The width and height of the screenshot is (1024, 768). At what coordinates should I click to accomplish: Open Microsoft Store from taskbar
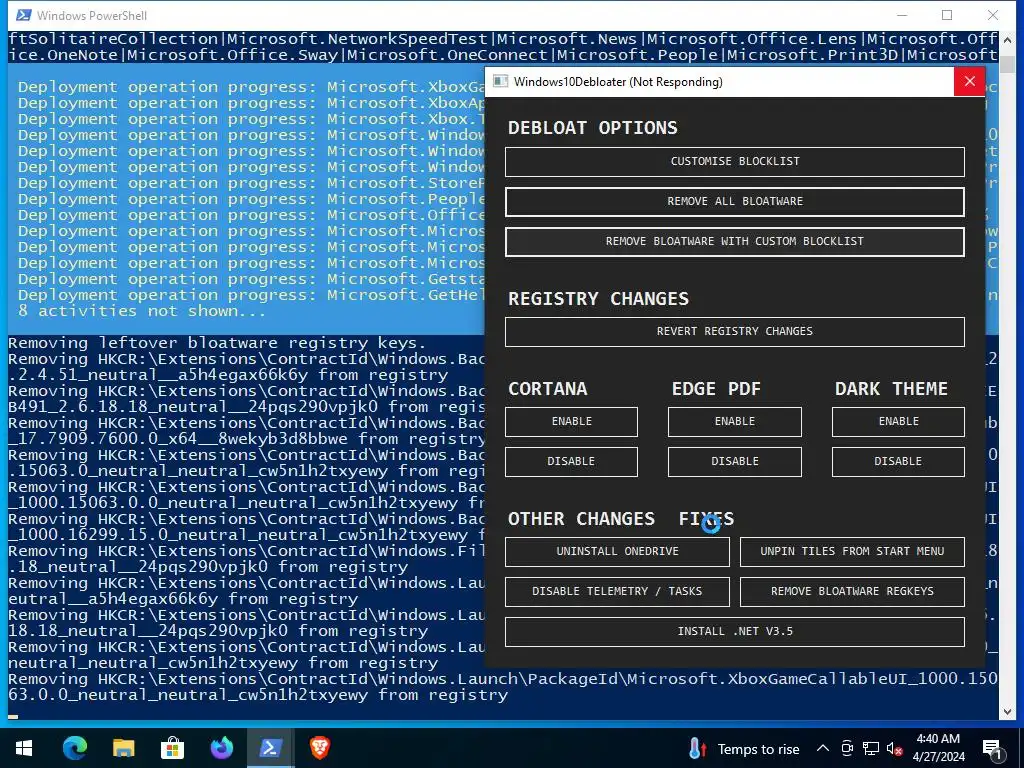172,748
